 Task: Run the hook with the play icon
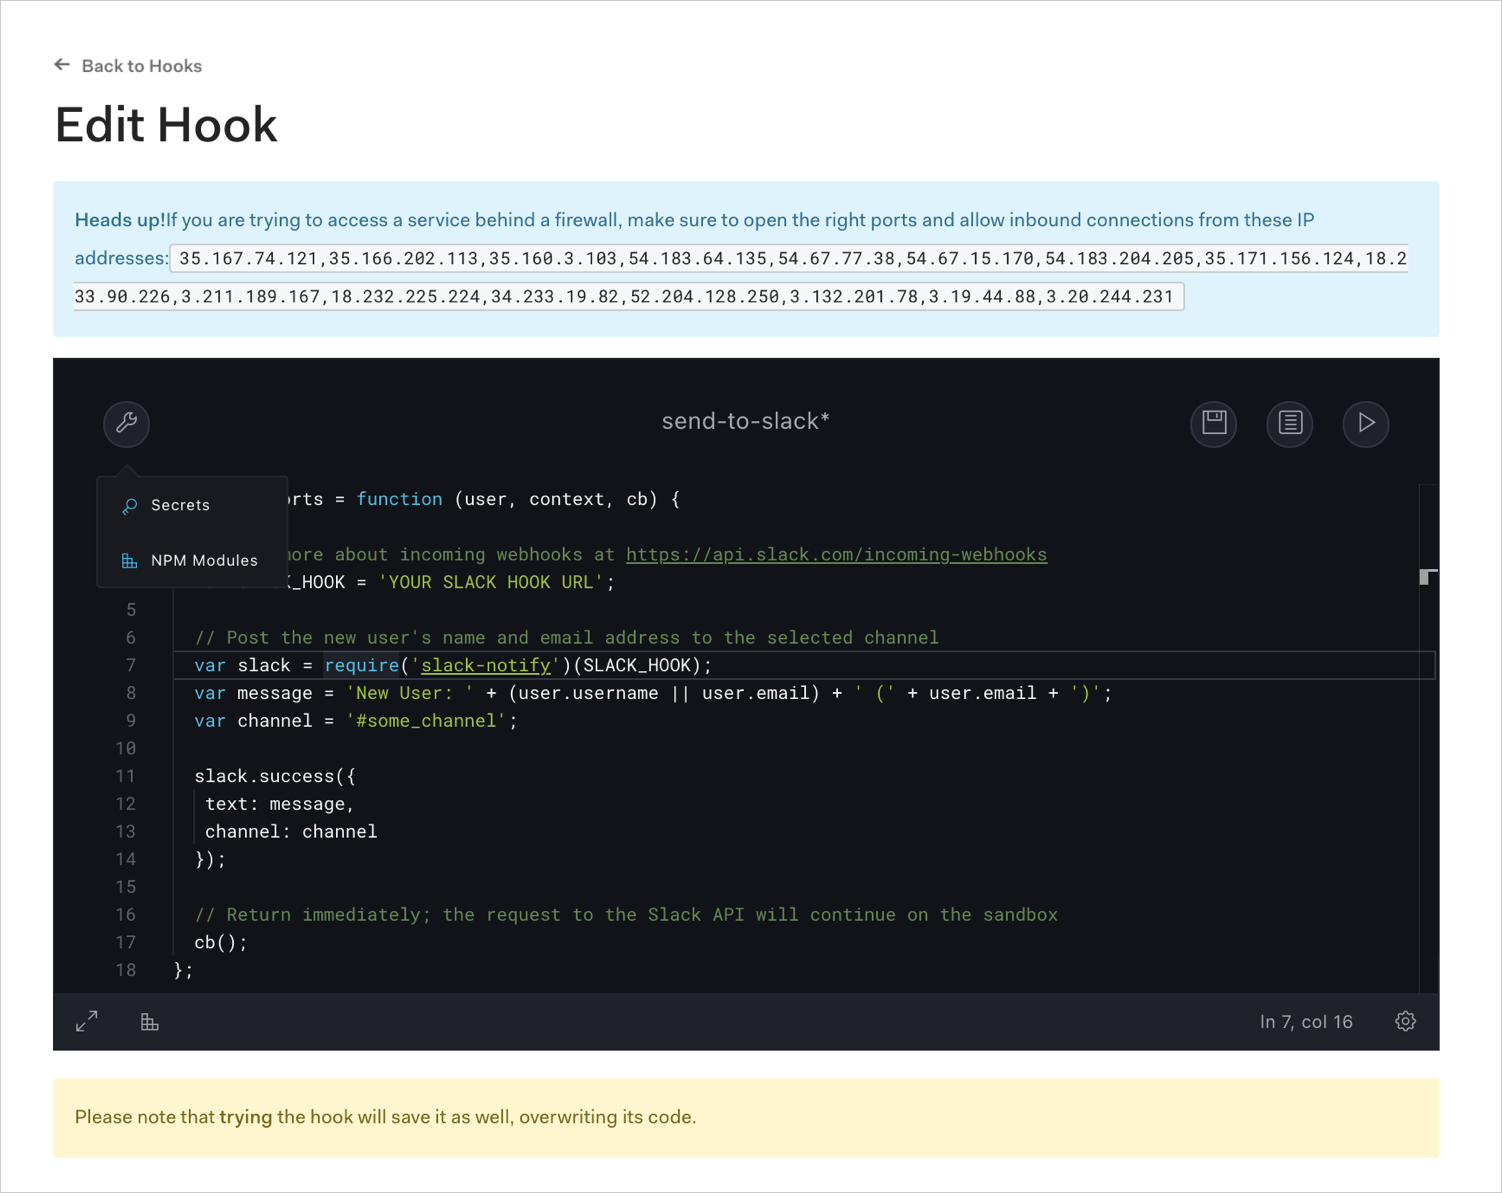pos(1366,424)
